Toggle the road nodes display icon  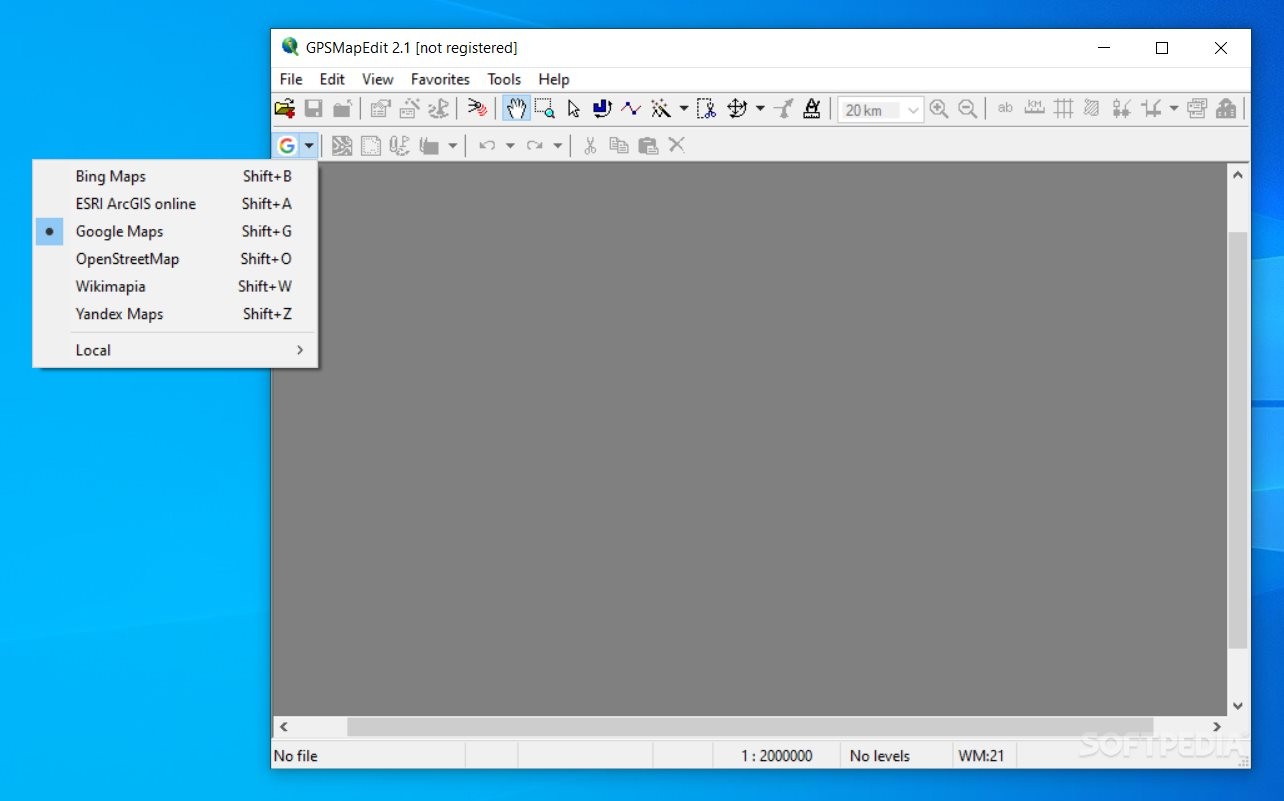[x=1121, y=109]
